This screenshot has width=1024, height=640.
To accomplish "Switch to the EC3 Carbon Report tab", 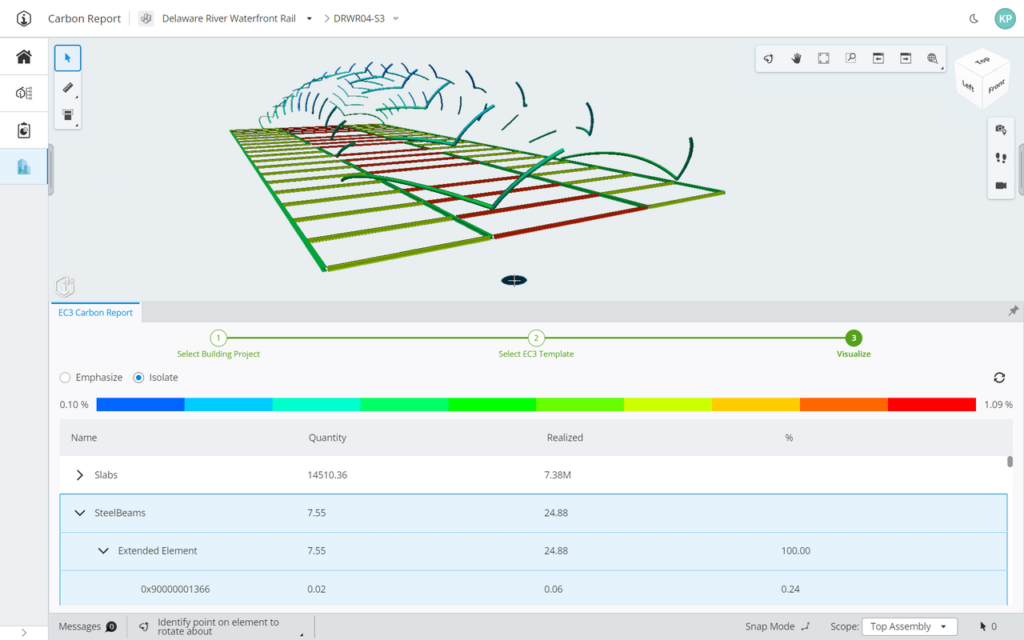I will (95, 312).
